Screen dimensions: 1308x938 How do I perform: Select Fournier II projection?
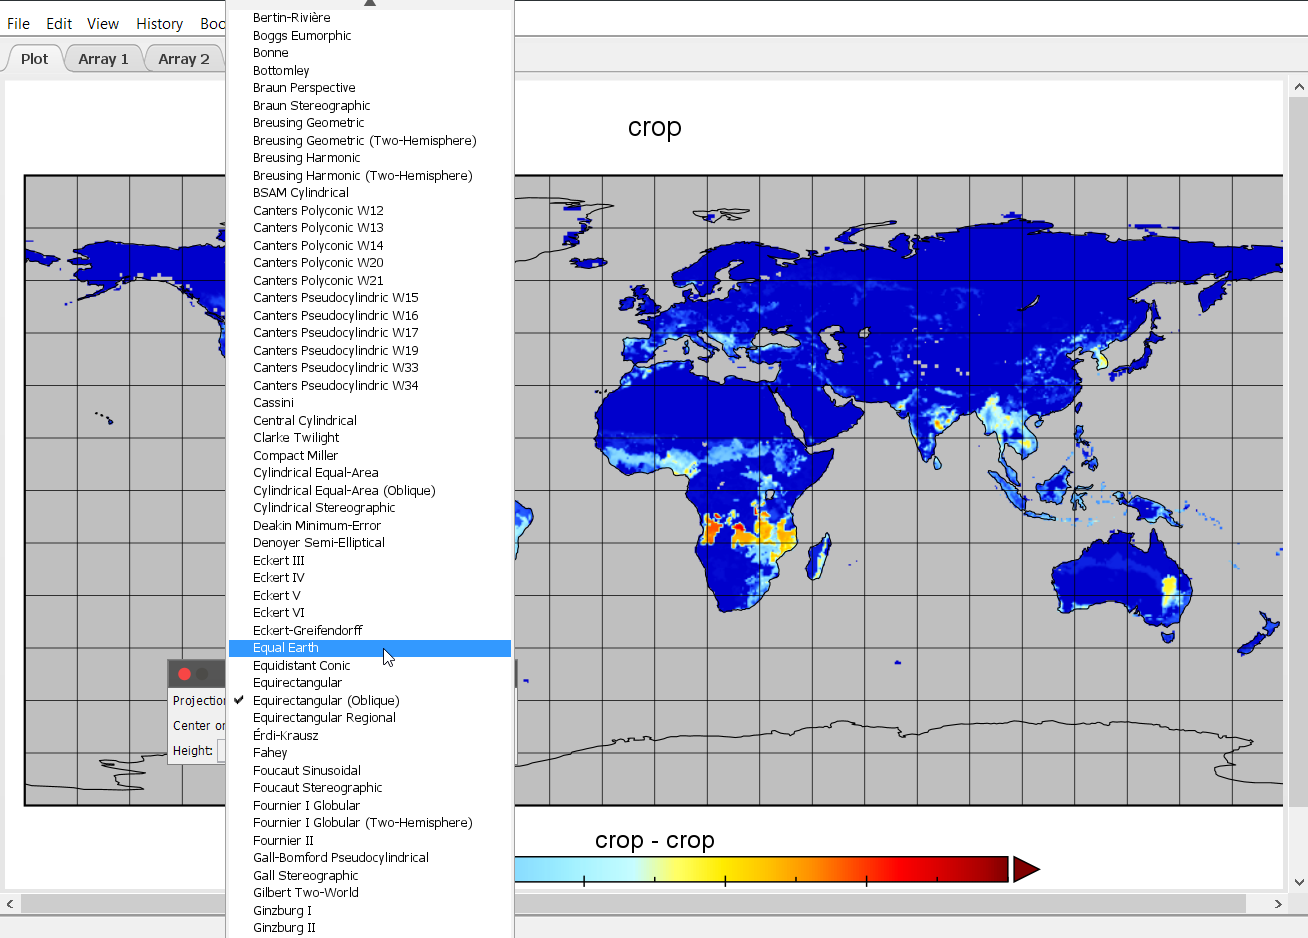tap(370, 841)
